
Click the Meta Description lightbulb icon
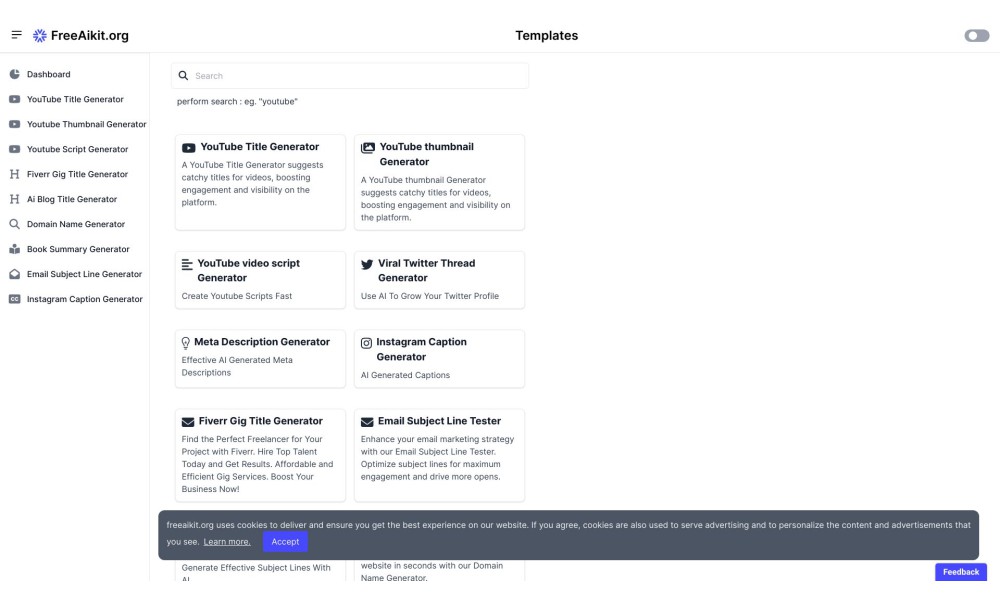pyautogui.click(x=186, y=343)
